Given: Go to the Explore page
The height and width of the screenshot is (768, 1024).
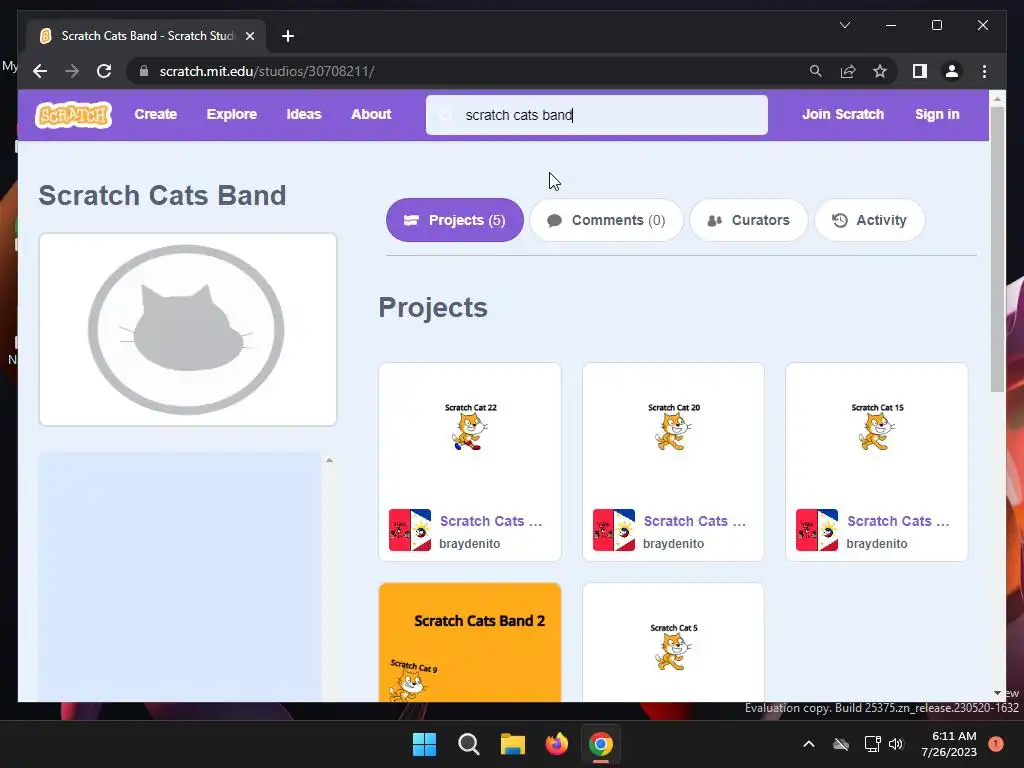Looking at the screenshot, I should (x=232, y=114).
